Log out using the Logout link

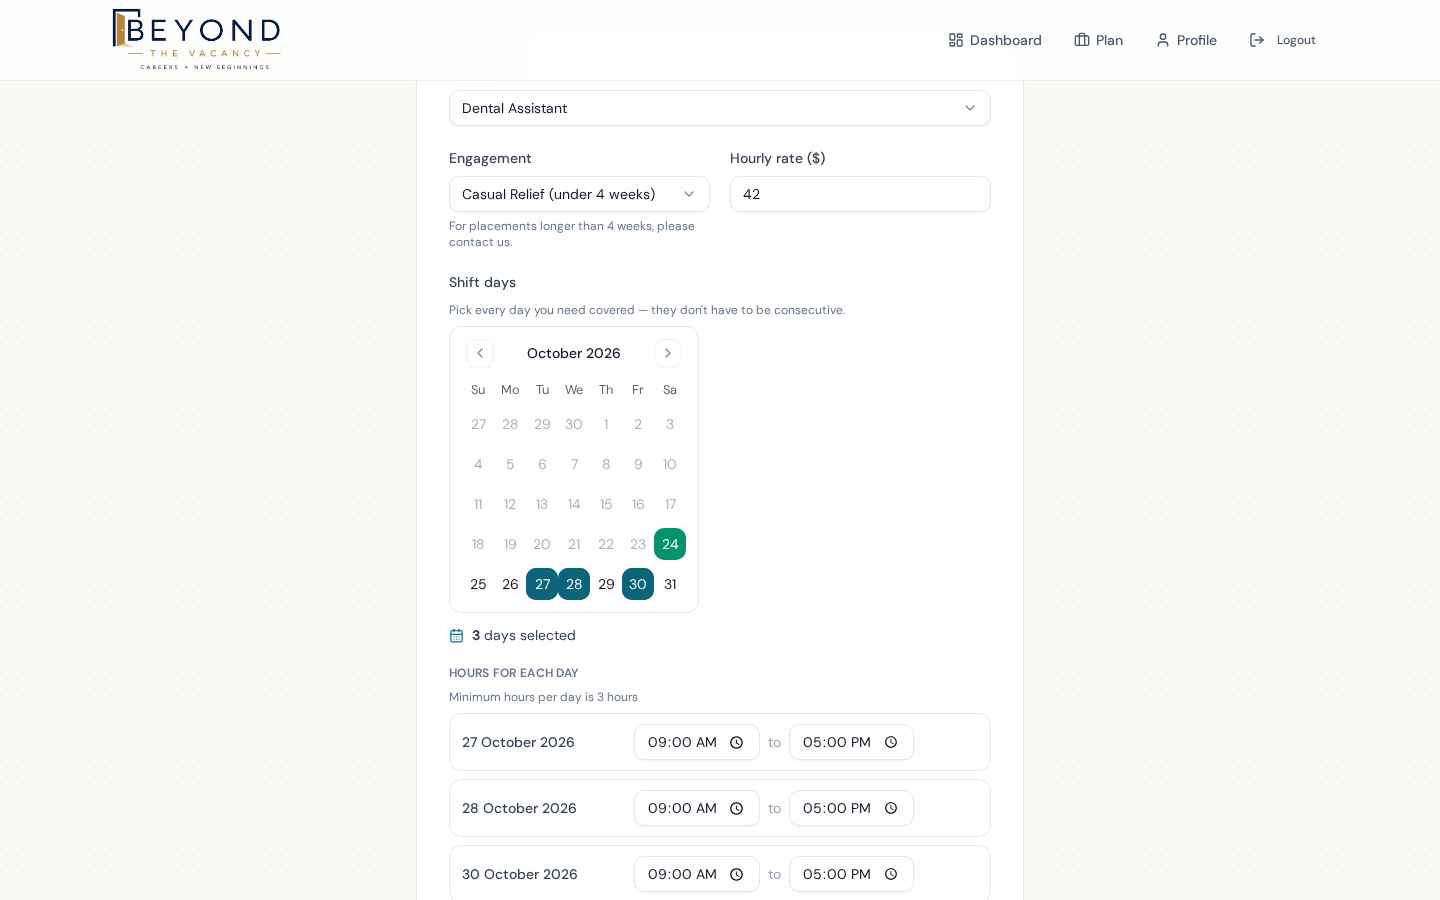pos(1282,40)
